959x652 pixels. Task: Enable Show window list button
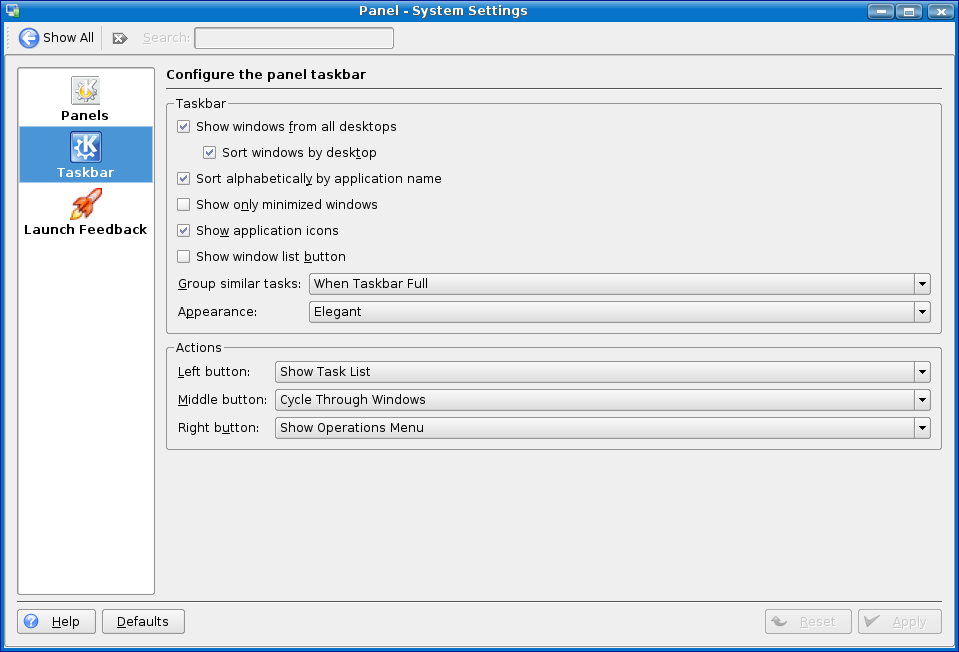point(183,257)
